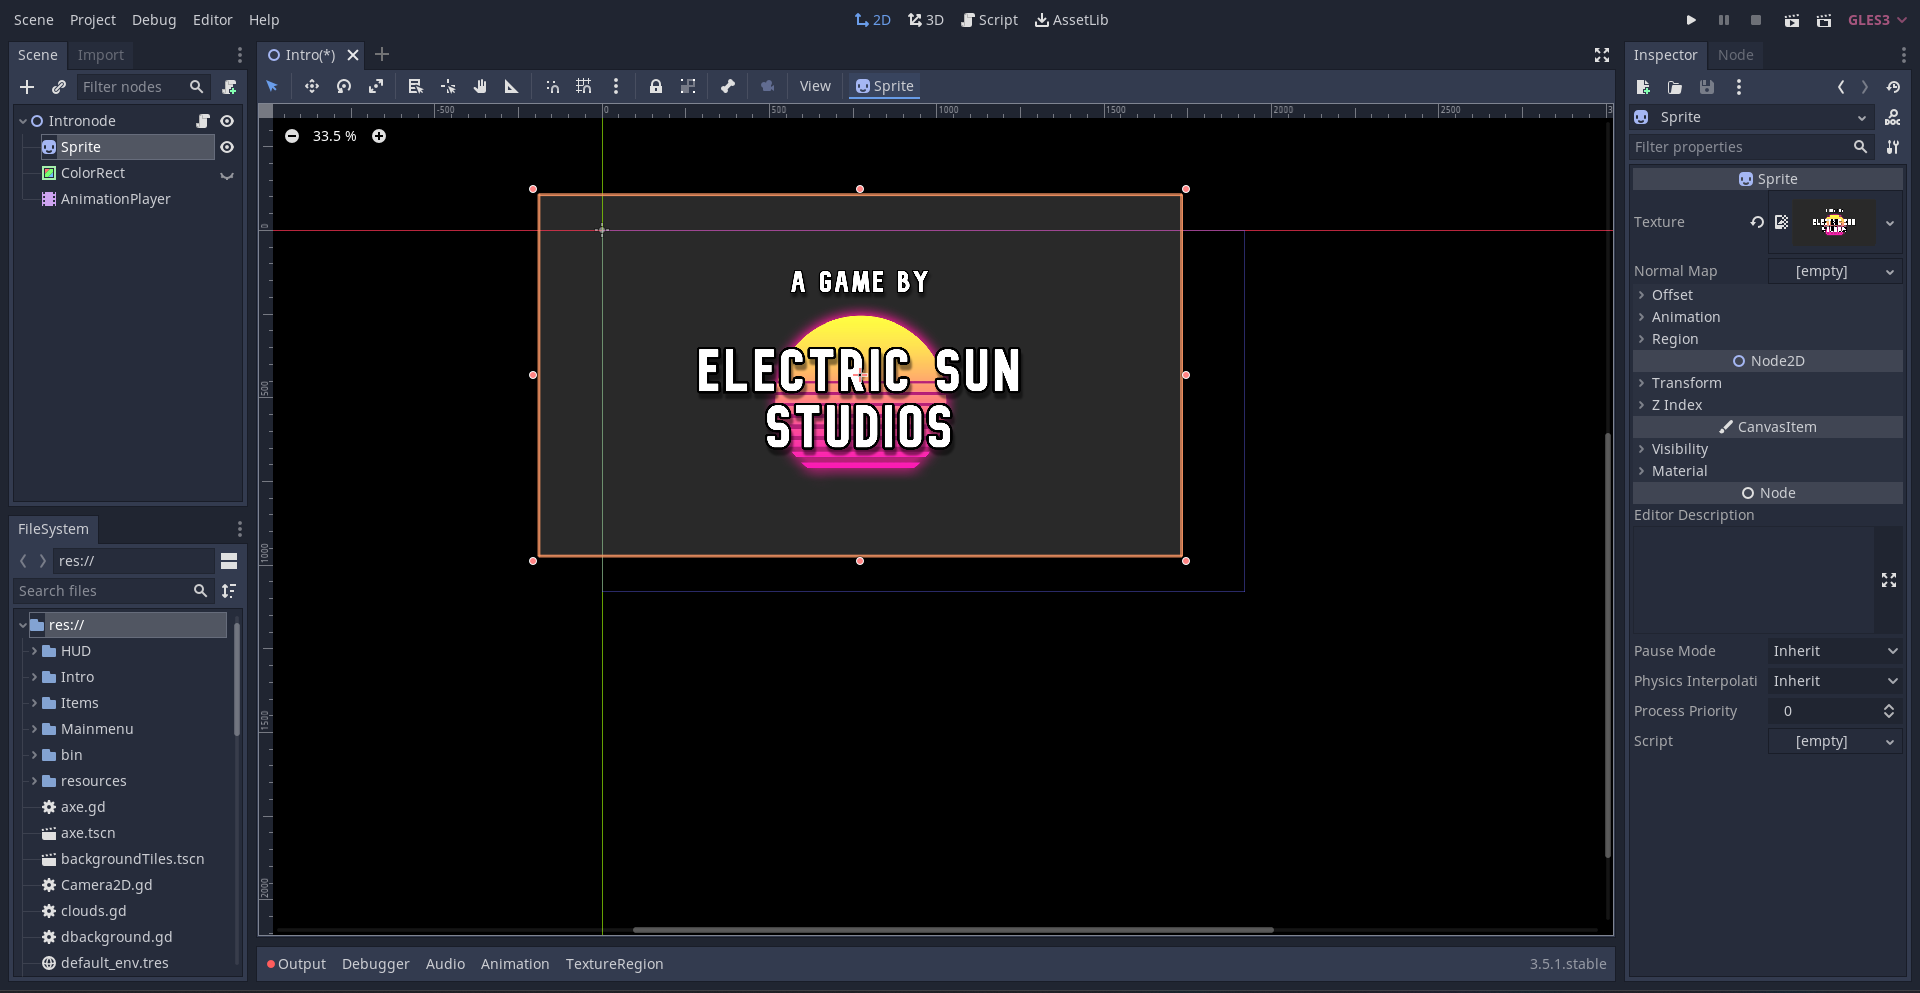Viewport: 1920px width, 993px height.
Task: Add a new child node
Action: point(27,87)
